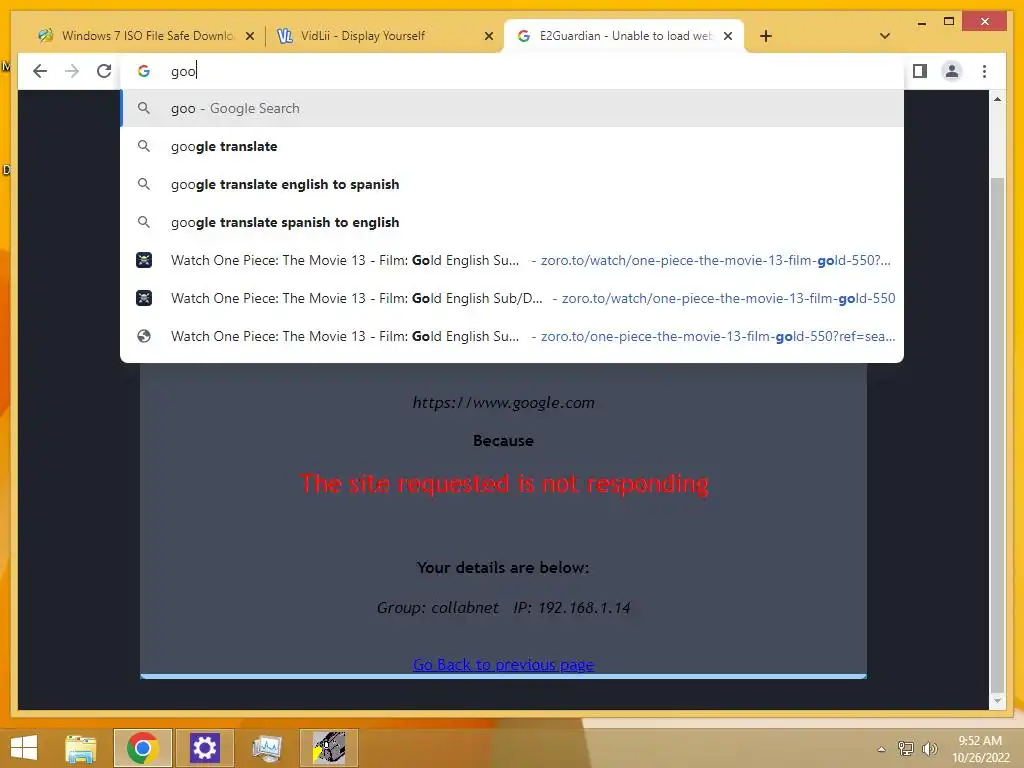1024x768 pixels.
Task: Open One Piece suggestion with 'Sub/D...' title
Action: point(512,298)
